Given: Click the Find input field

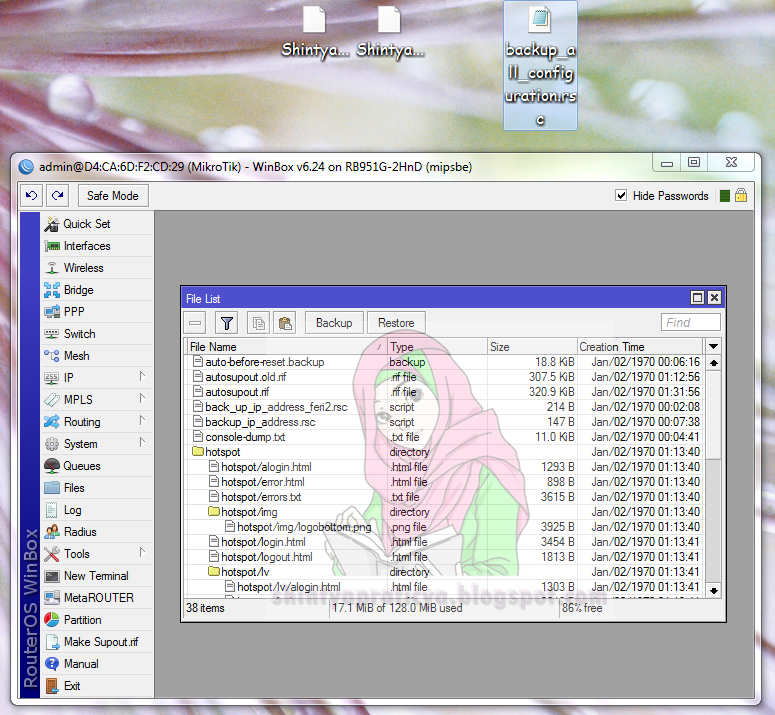Looking at the screenshot, I should pos(690,323).
